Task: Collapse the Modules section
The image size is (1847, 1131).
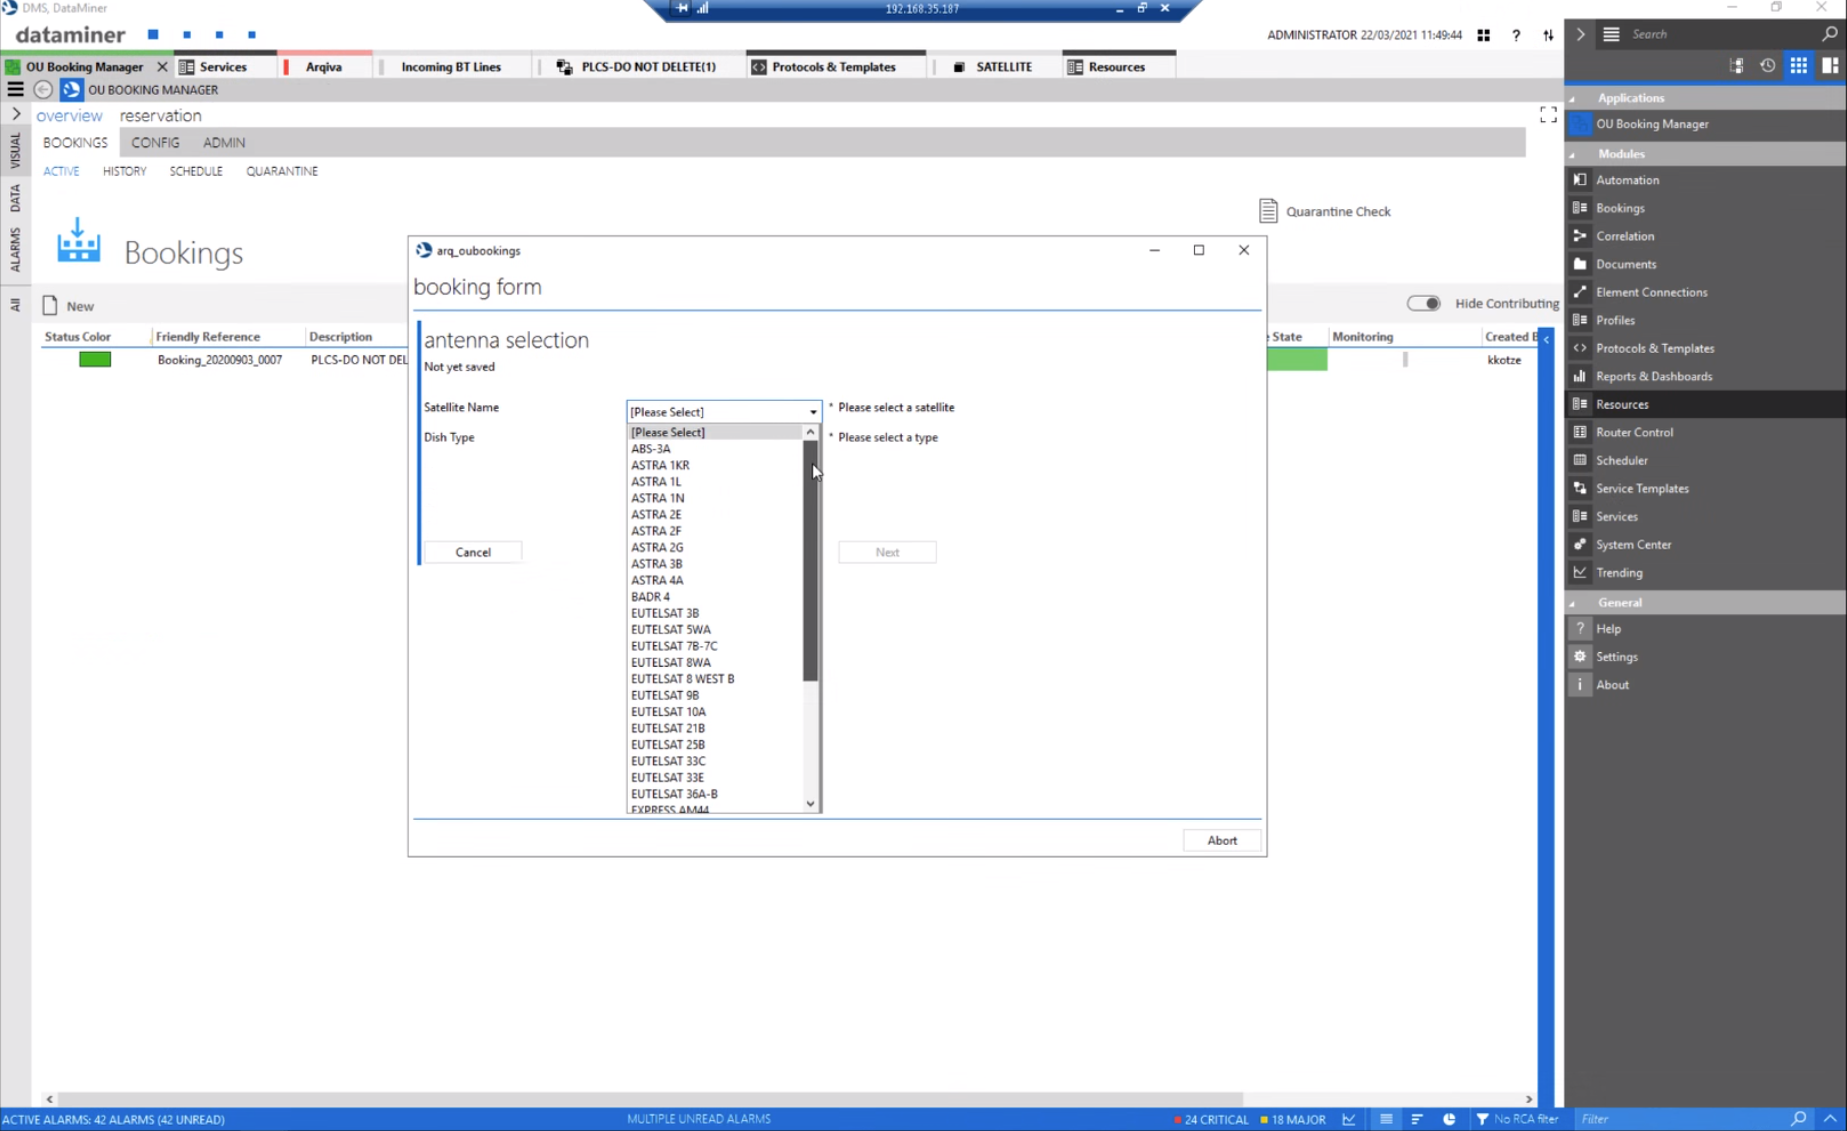Action: (x=1572, y=154)
